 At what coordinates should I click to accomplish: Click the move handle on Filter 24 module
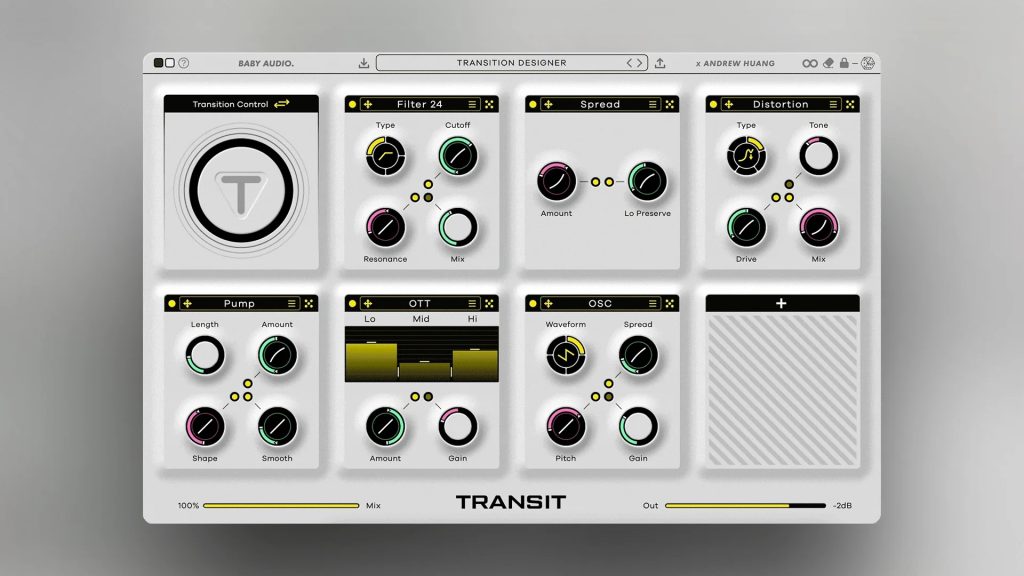click(367, 104)
